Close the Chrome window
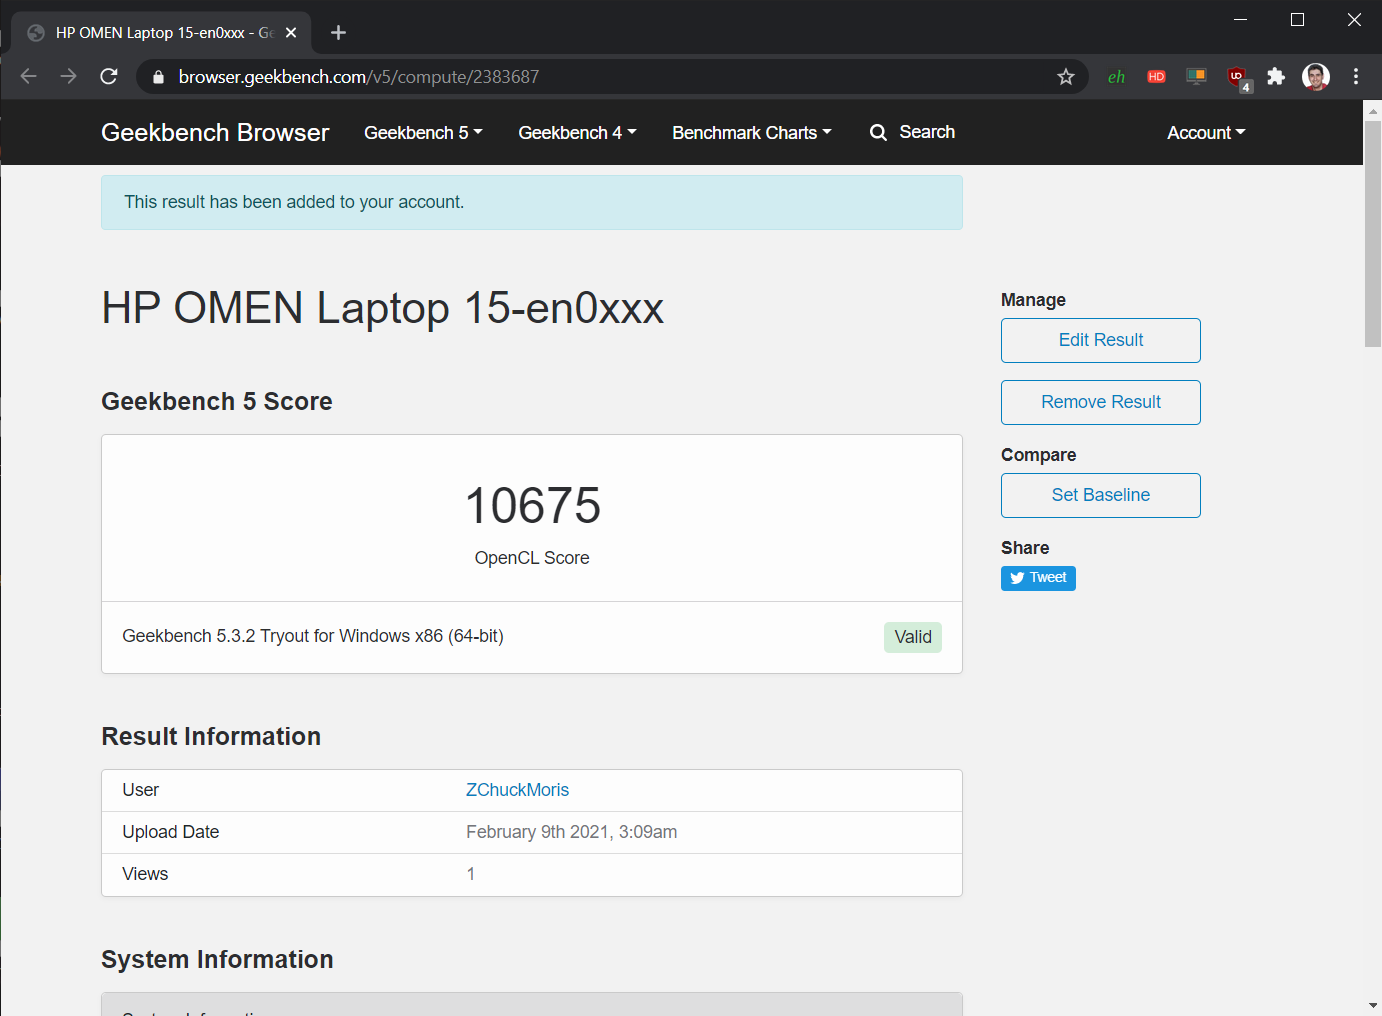Image resolution: width=1382 pixels, height=1016 pixels. pyautogui.click(x=1354, y=20)
